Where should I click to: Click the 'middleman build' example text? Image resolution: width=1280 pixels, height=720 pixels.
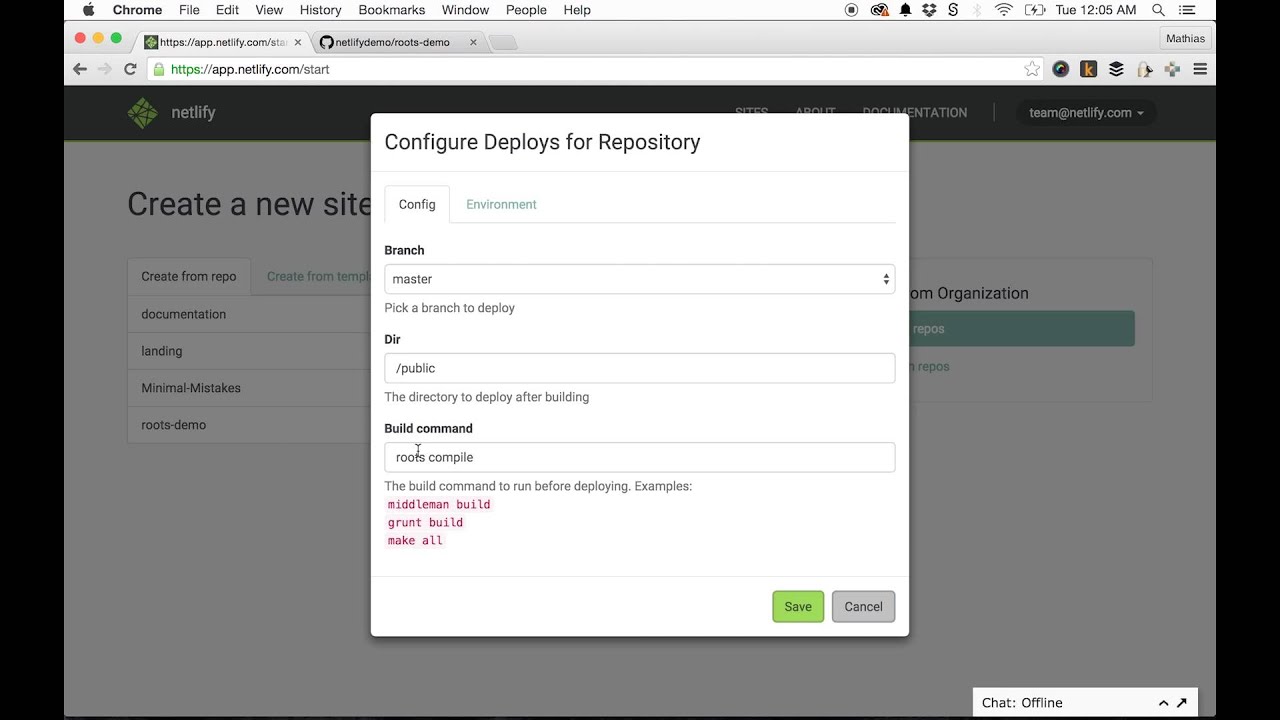click(439, 505)
